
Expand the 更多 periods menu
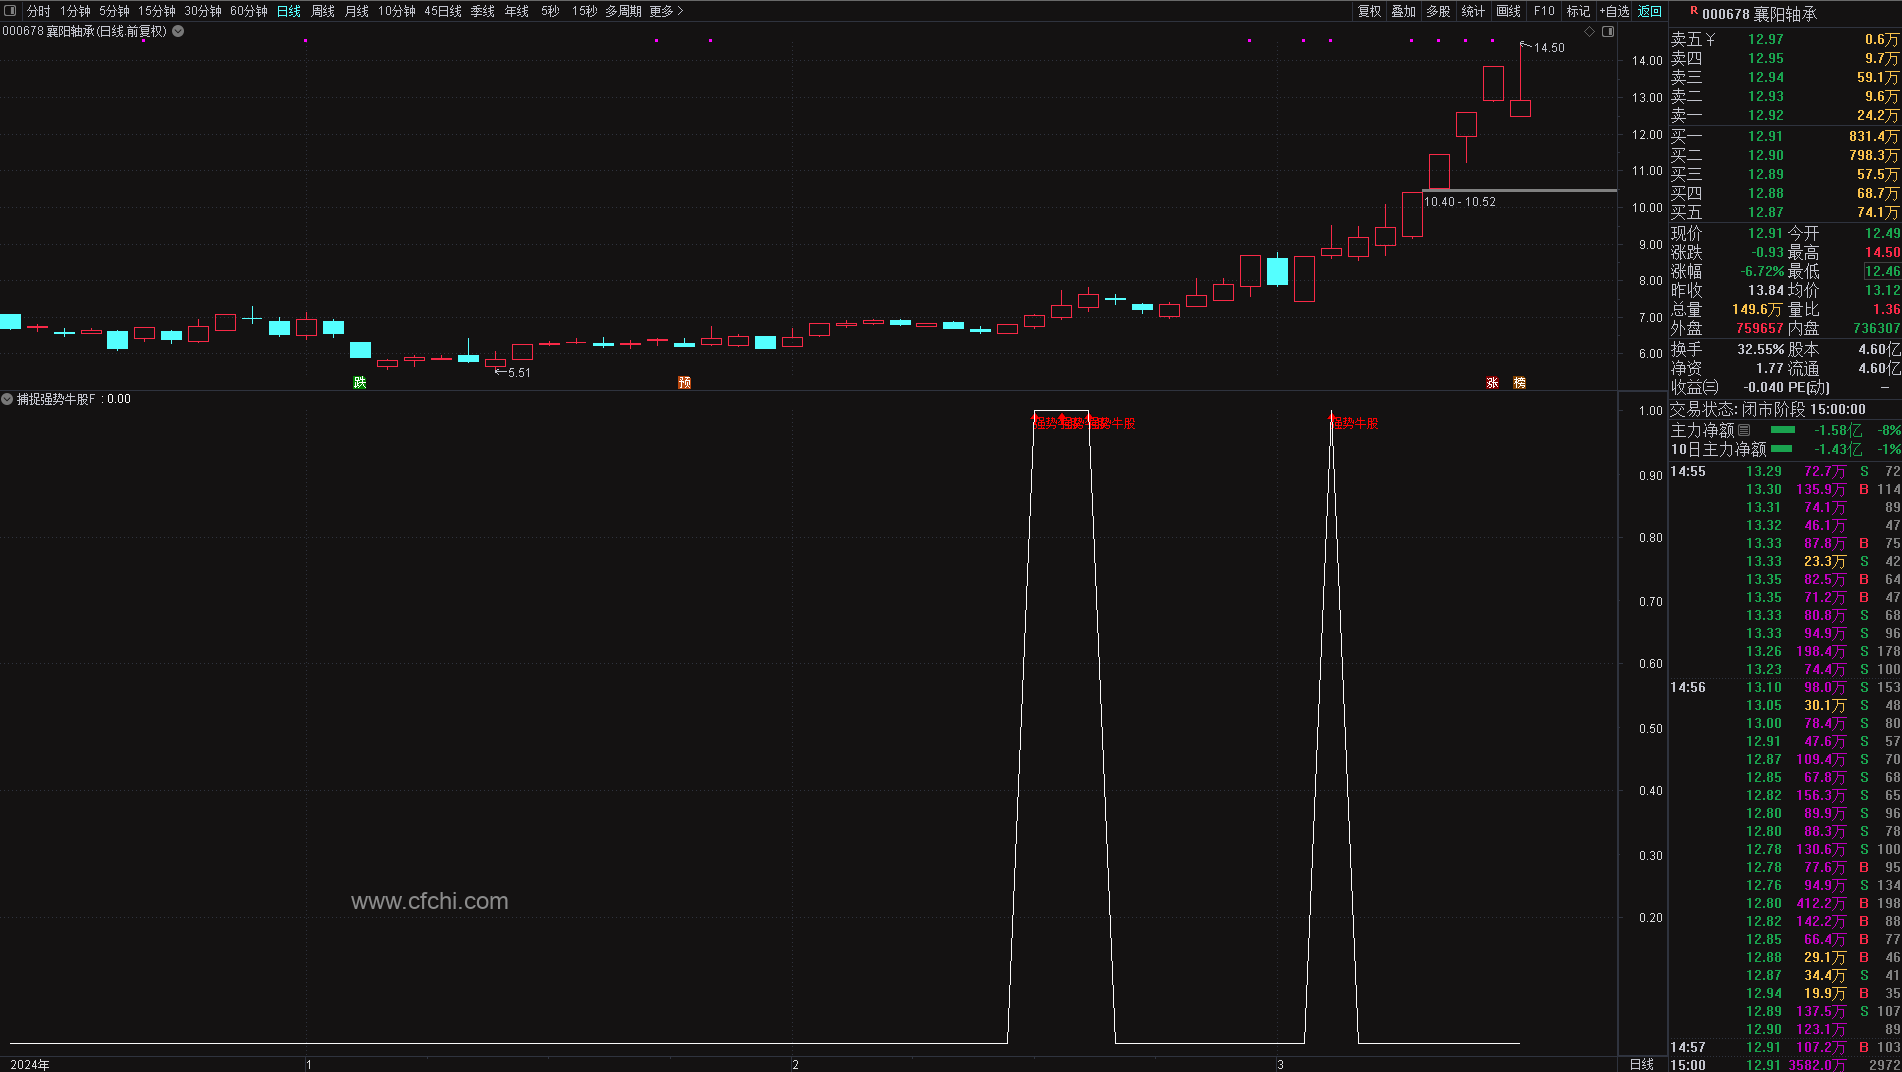click(x=666, y=11)
